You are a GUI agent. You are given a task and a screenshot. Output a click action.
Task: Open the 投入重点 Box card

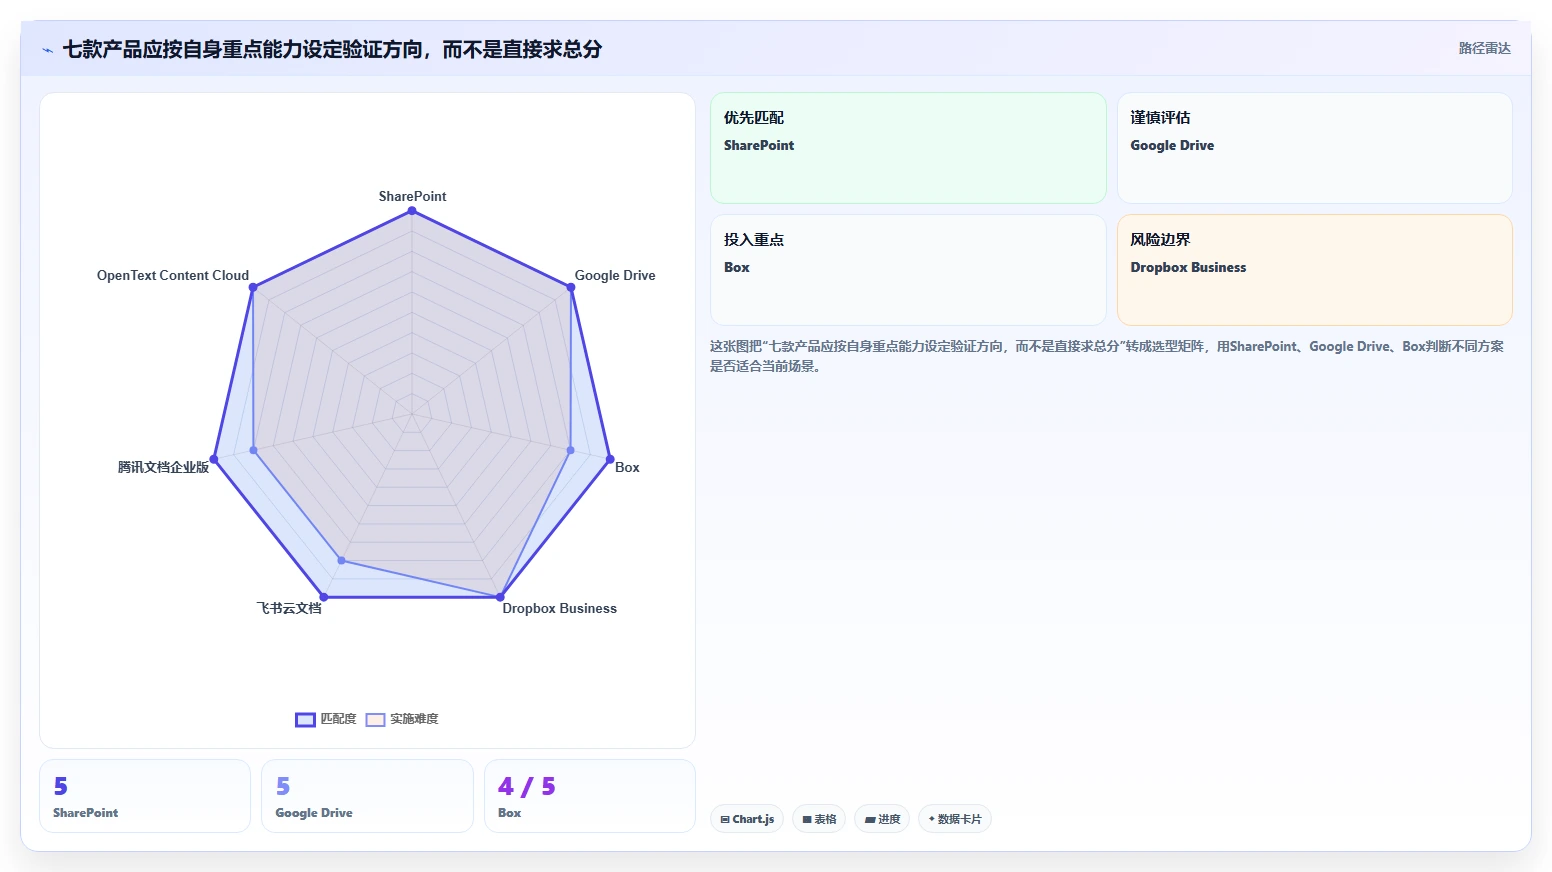(908, 270)
